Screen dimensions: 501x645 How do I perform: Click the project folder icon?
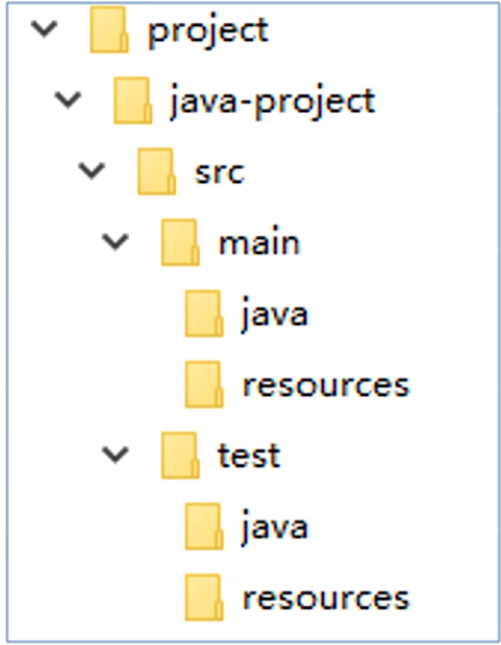point(109,30)
